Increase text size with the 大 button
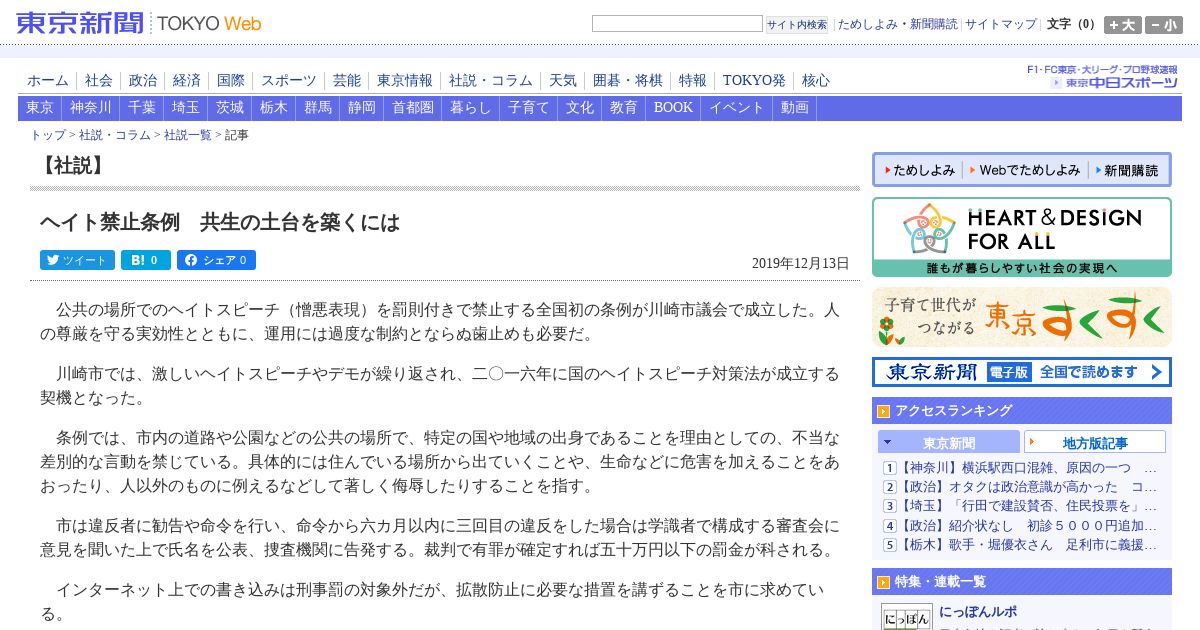1200x630 pixels. [x=1123, y=25]
